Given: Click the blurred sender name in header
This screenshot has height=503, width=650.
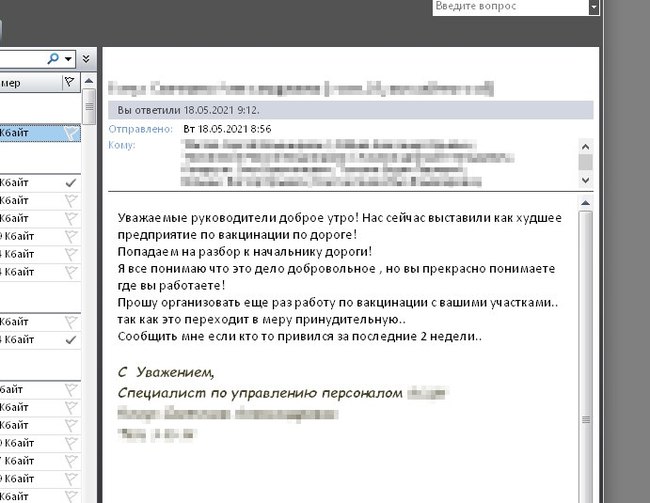Looking at the screenshot, I should coord(300,88).
